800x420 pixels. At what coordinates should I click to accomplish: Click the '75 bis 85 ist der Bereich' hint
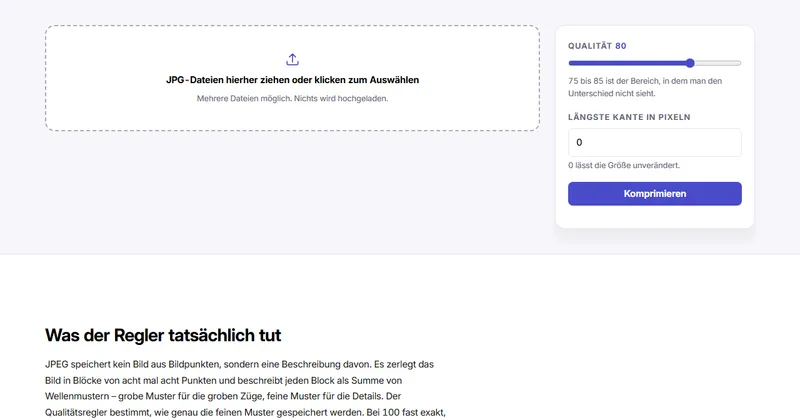click(645, 87)
